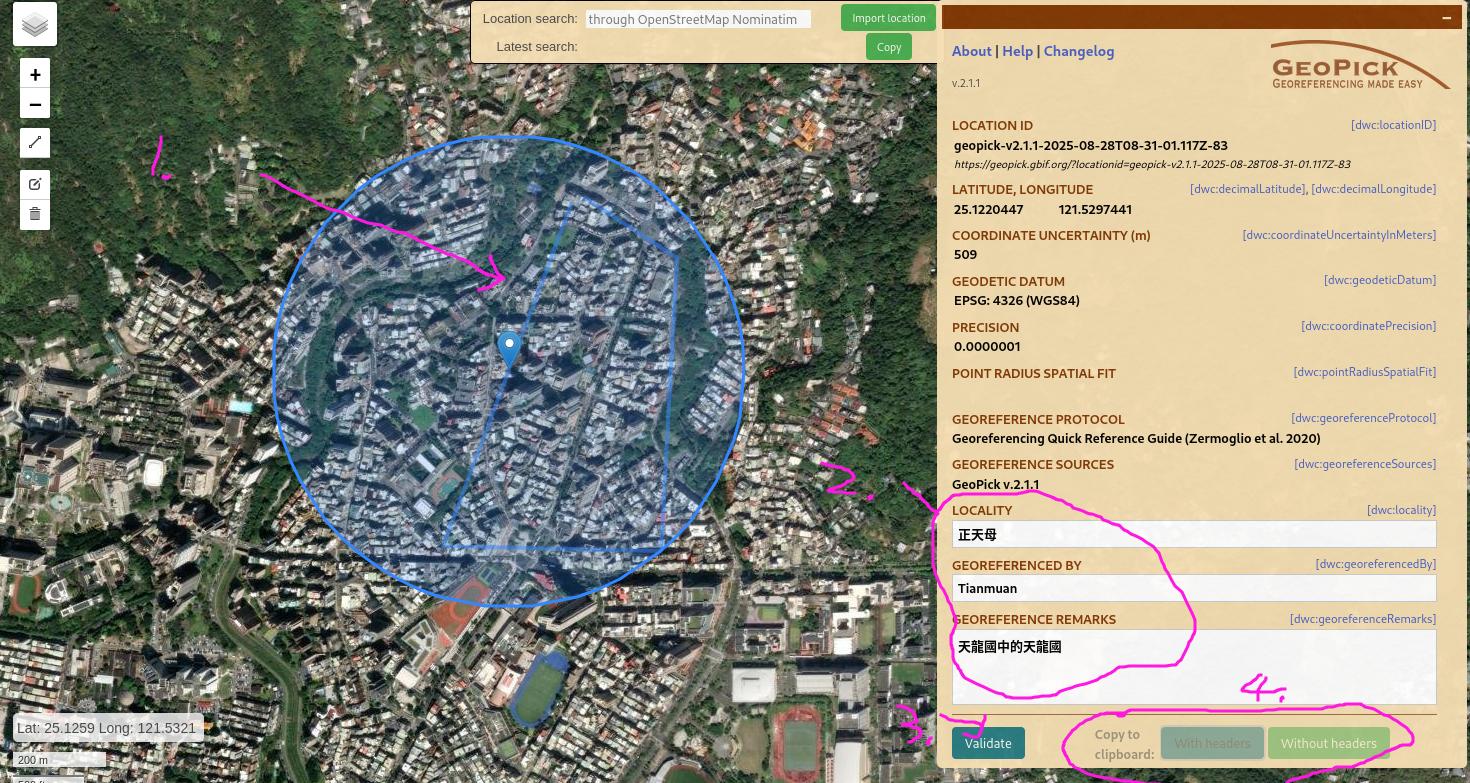Open the dwc:coordinateUncertaintyInMeters reference link
Screen dimensions: 1470x783
(x=1338, y=235)
